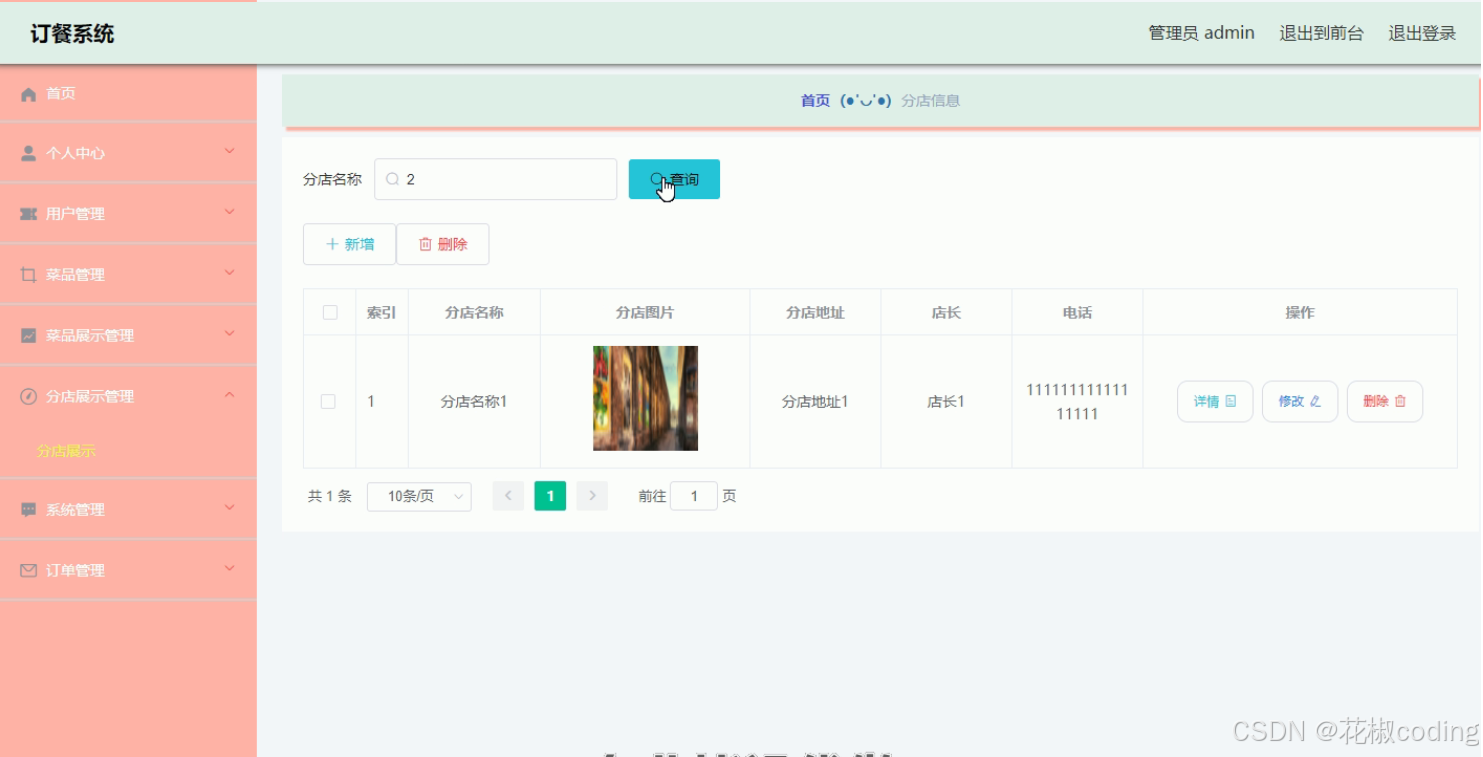Open 菜品管理 via its sidebar icon

coord(27,274)
